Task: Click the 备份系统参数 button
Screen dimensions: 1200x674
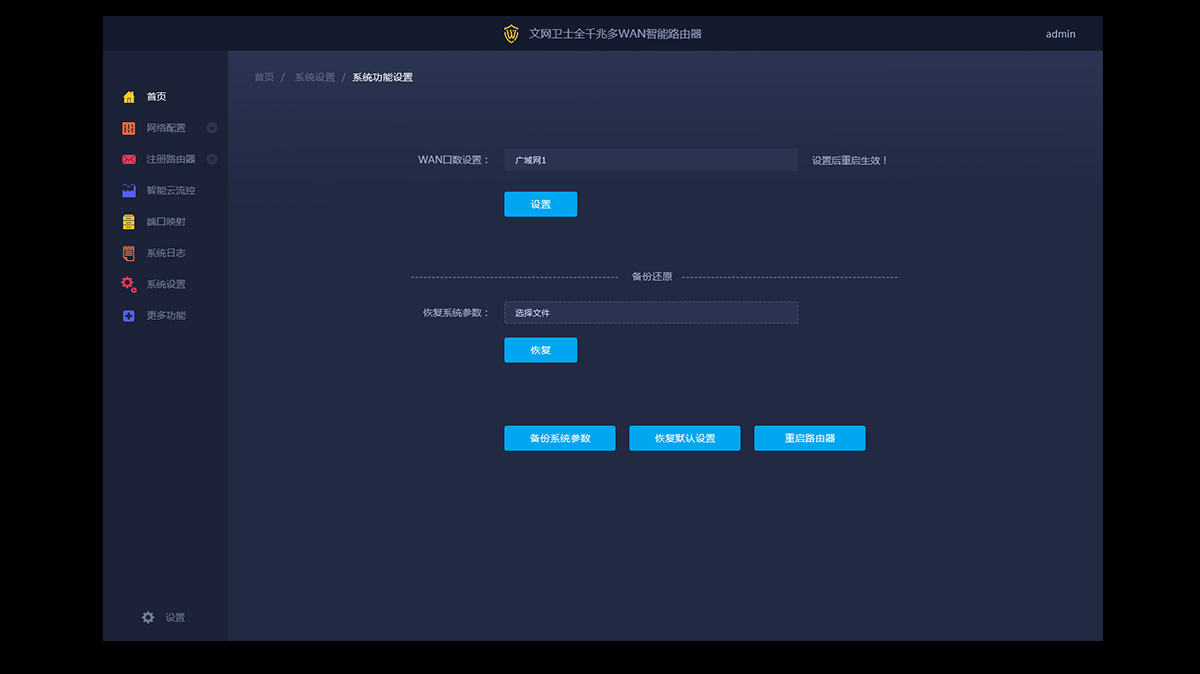Action: point(560,438)
